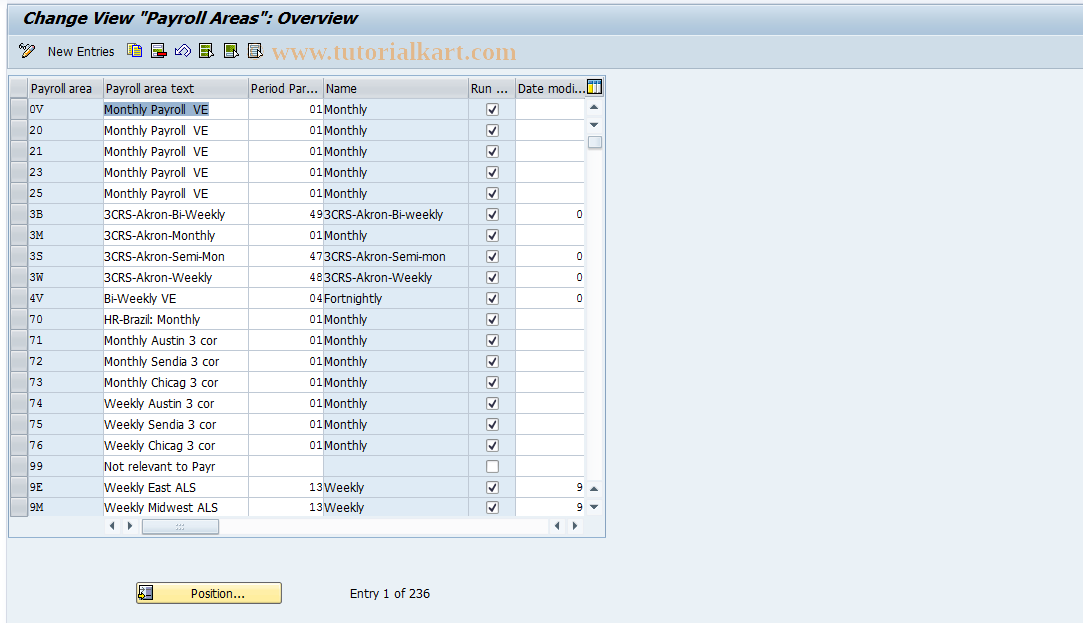Select row selector for payroll area 99
Image resolution: width=1083 pixels, height=623 pixels.
[x=19, y=466]
